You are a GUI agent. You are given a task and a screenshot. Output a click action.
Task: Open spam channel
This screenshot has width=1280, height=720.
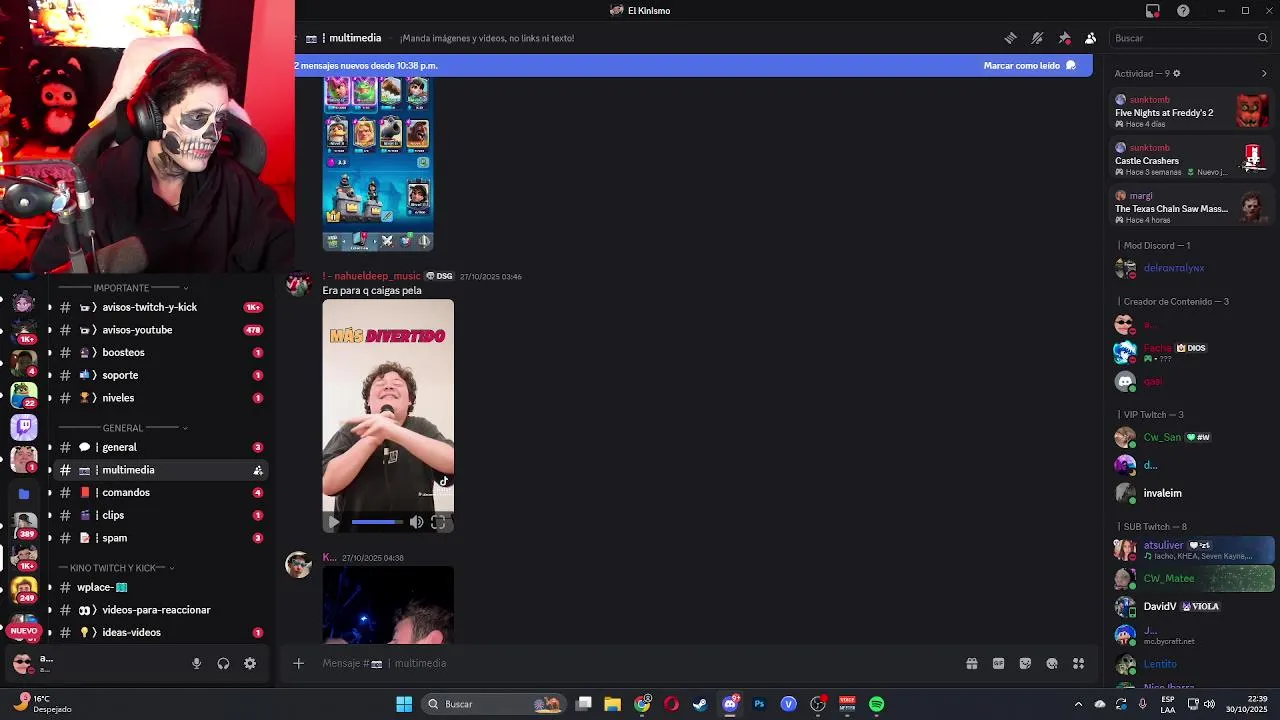pos(160,538)
